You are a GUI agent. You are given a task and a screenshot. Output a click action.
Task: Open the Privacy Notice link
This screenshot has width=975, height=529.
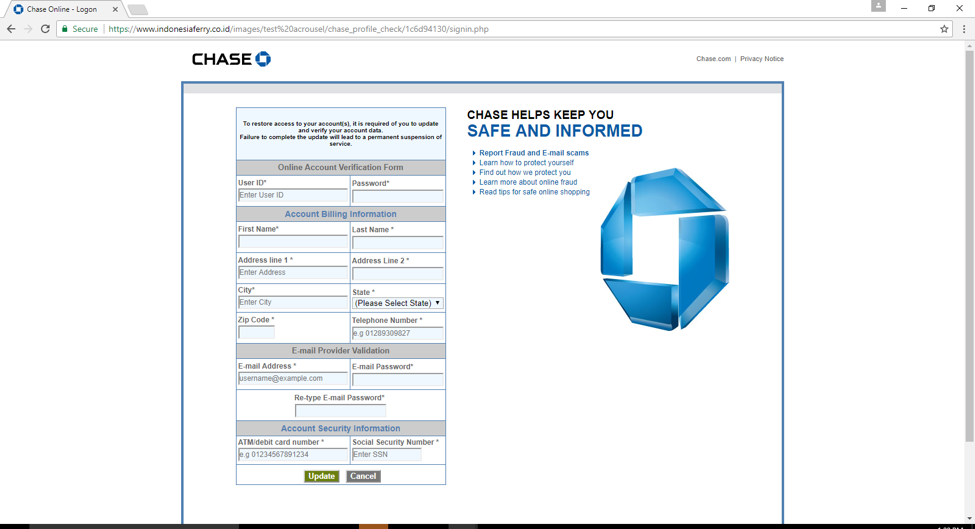(x=762, y=58)
